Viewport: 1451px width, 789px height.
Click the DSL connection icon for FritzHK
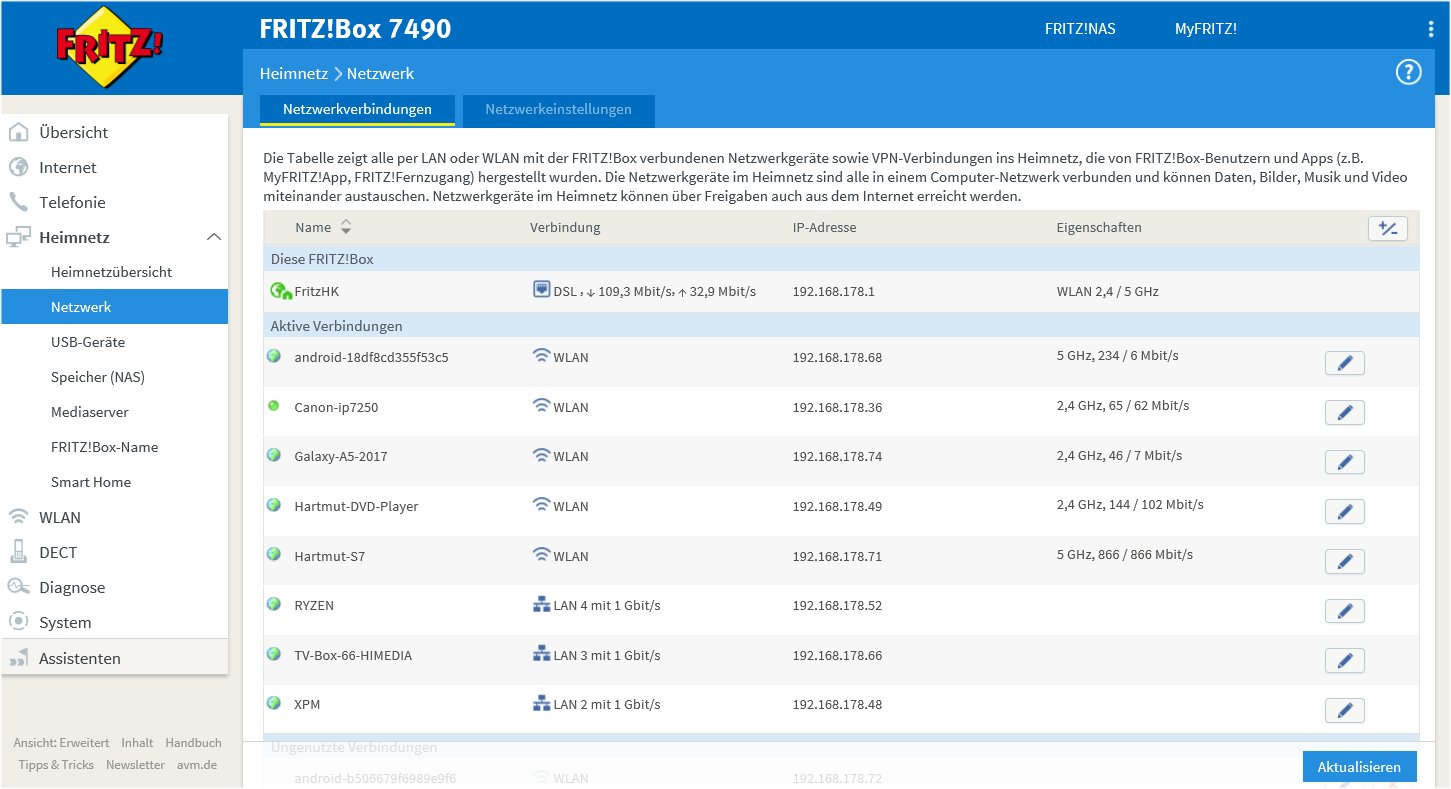tap(541, 290)
